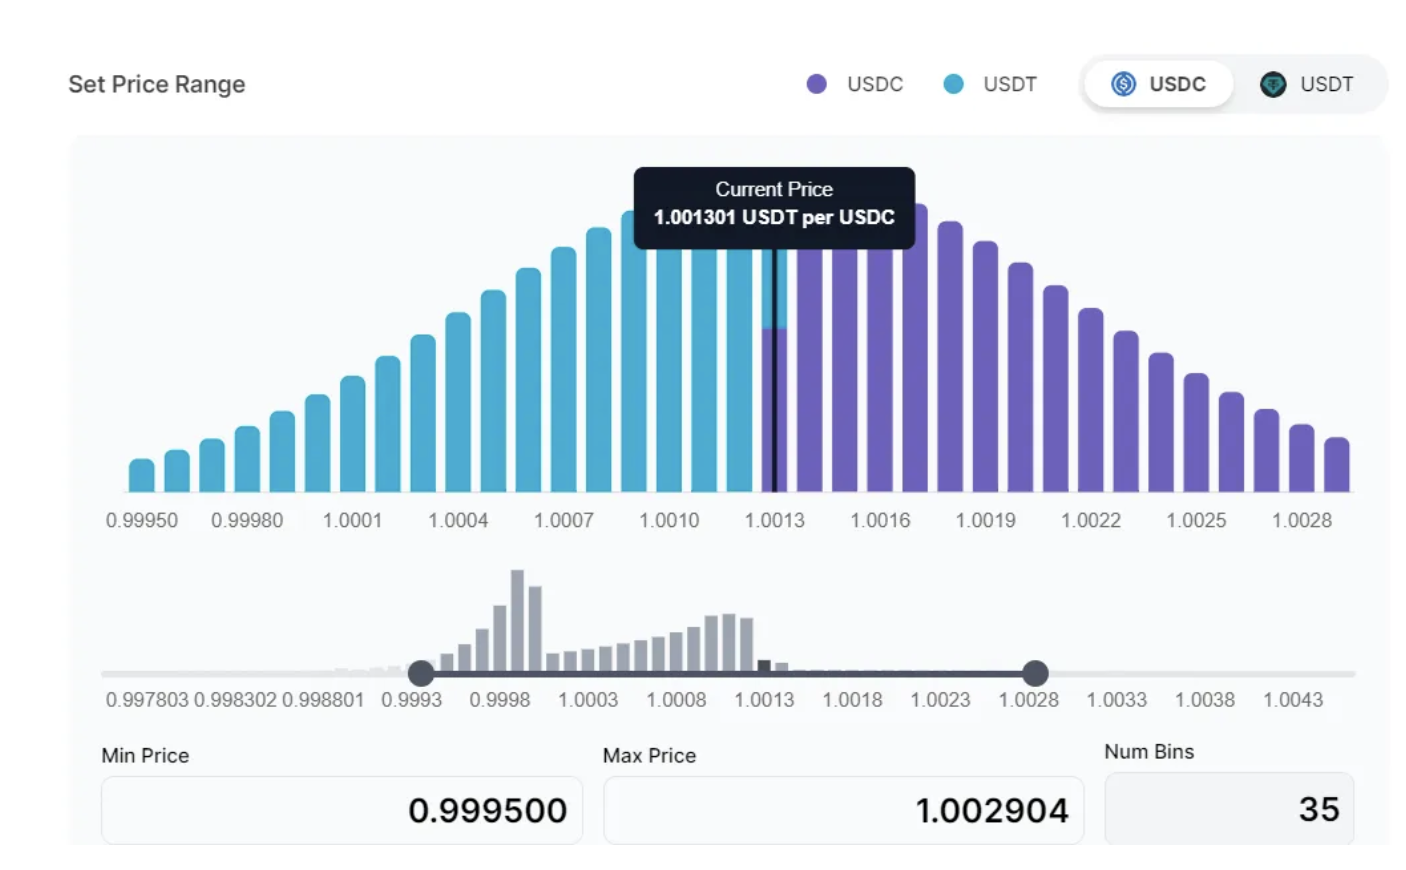This screenshot has height=870, width=1406.
Task: Click the first blue bar above 0.99950
Action: (x=142, y=475)
